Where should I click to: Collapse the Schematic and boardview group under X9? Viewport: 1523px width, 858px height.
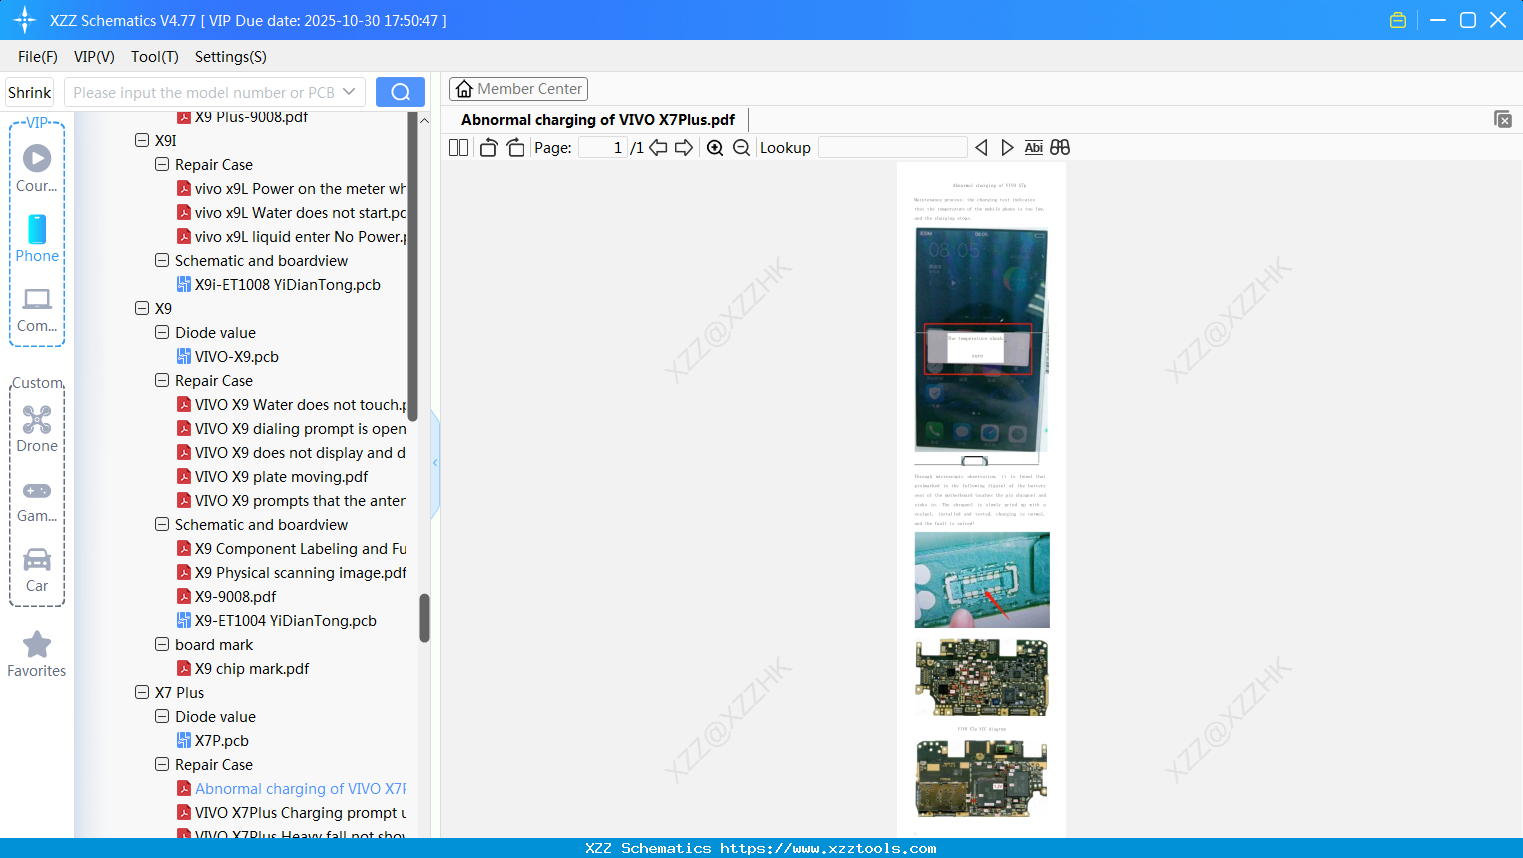(162, 525)
